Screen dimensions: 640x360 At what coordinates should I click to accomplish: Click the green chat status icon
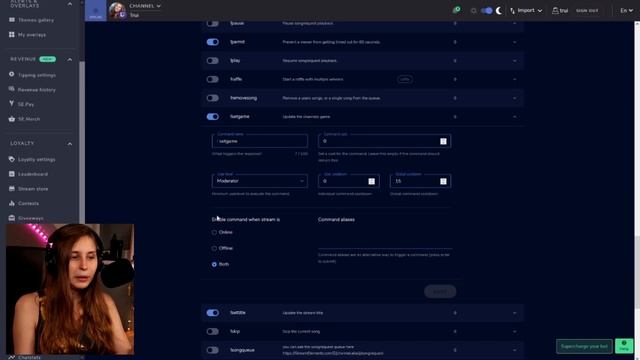pos(457,10)
